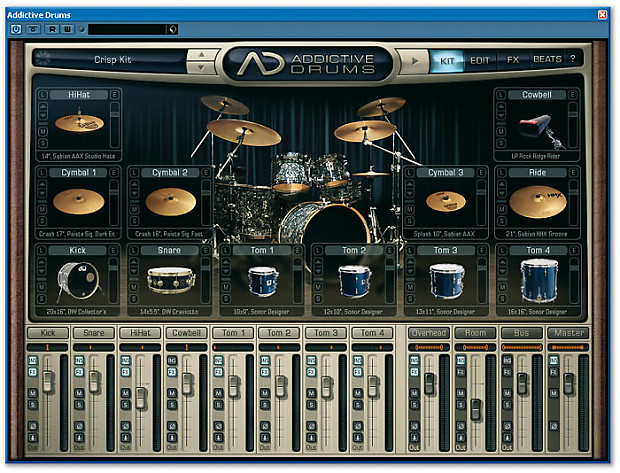Click the Kick channel pan strip
Image resolution: width=620 pixels, height=473 pixels.
pyautogui.click(x=47, y=348)
